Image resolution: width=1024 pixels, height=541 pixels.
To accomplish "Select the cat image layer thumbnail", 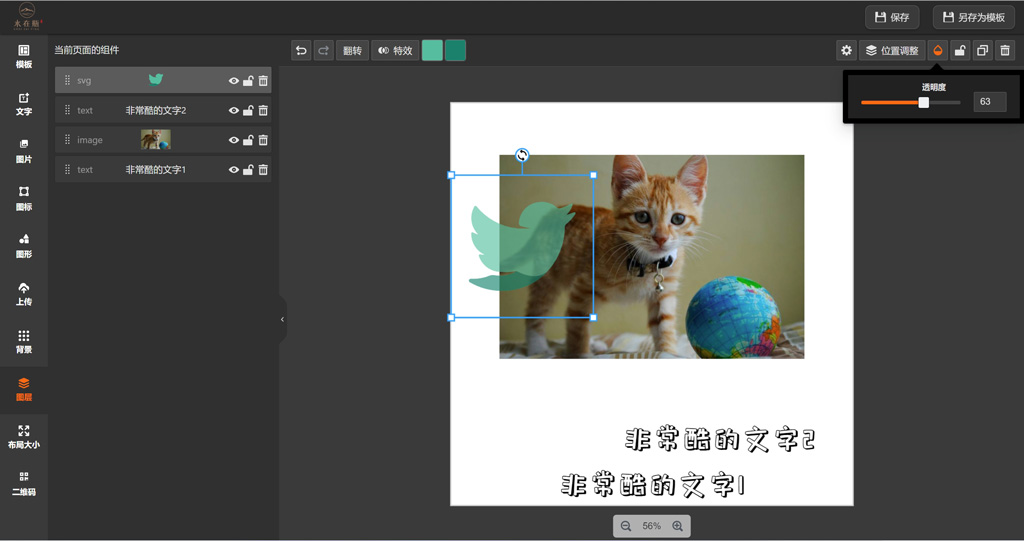I will [155, 139].
